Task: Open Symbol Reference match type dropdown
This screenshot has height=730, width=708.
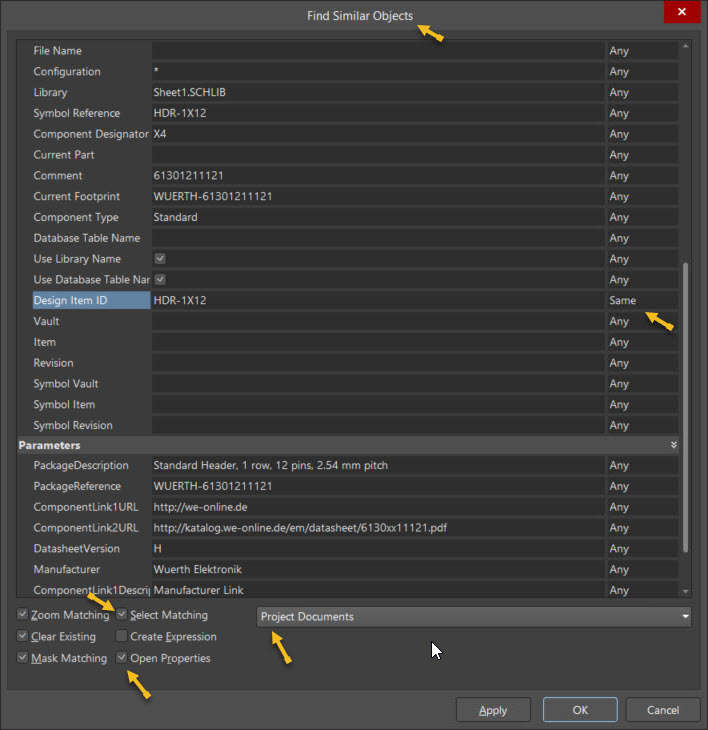Action: (642, 113)
